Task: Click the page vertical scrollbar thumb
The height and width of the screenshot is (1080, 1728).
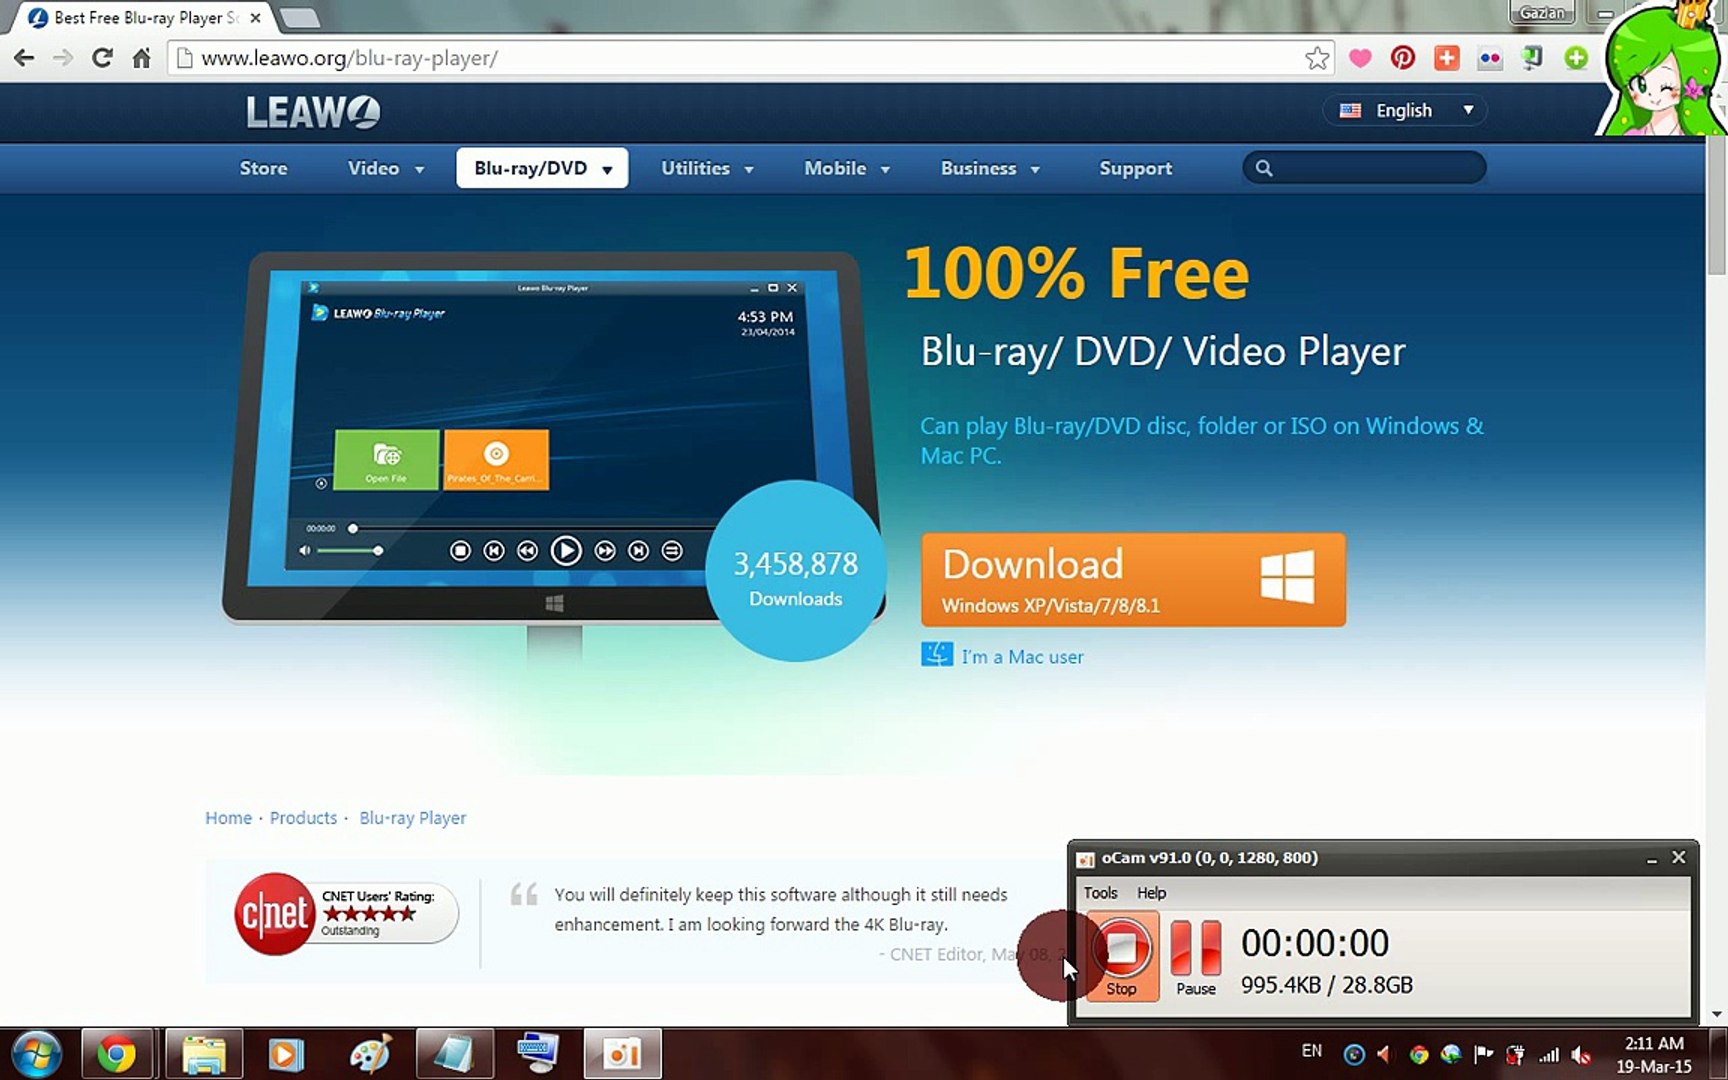Action: [1717, 205]
